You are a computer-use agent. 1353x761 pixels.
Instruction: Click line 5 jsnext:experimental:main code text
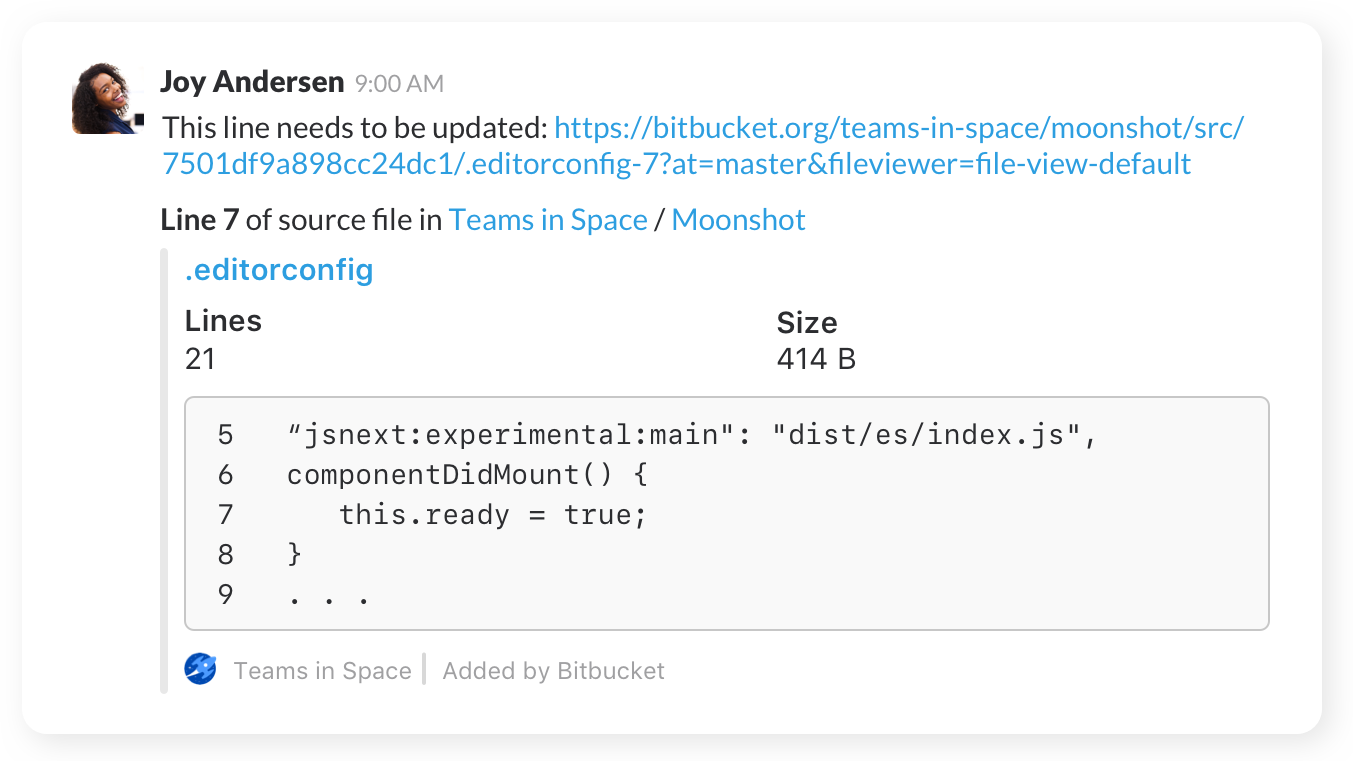(692, 434)
